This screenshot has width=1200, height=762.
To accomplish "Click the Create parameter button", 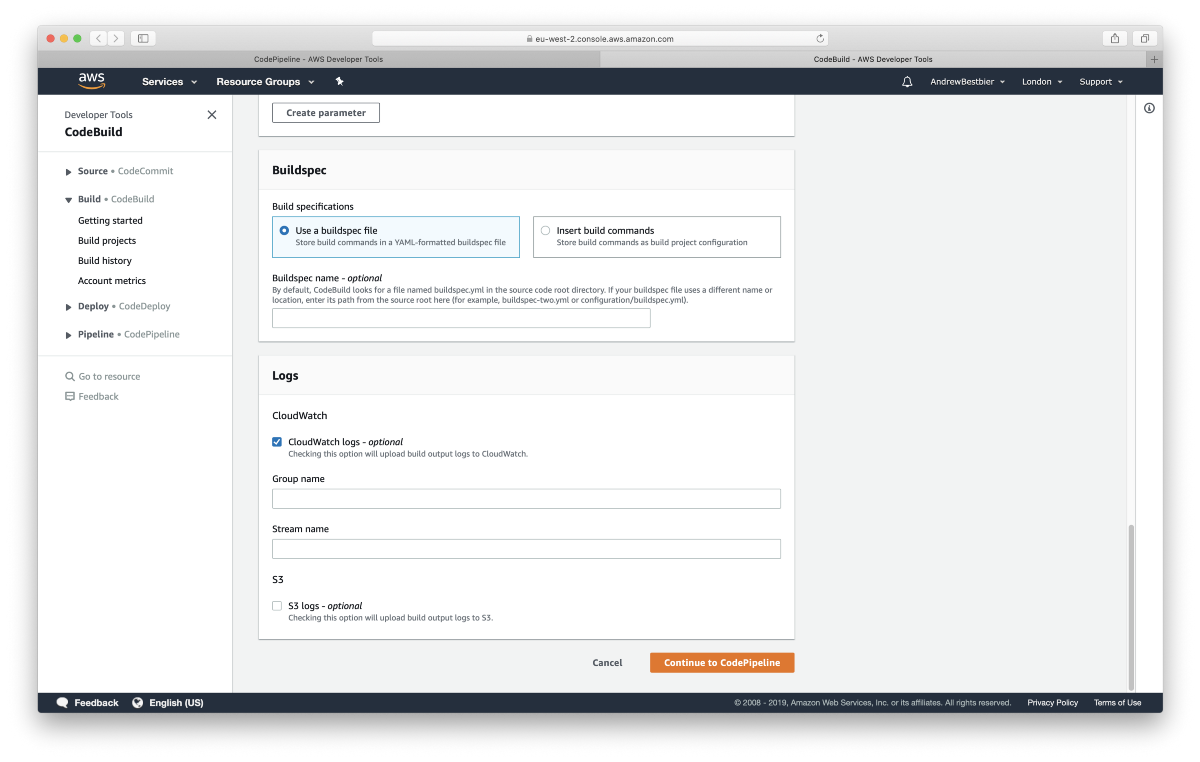I will (x=326, y=113).
